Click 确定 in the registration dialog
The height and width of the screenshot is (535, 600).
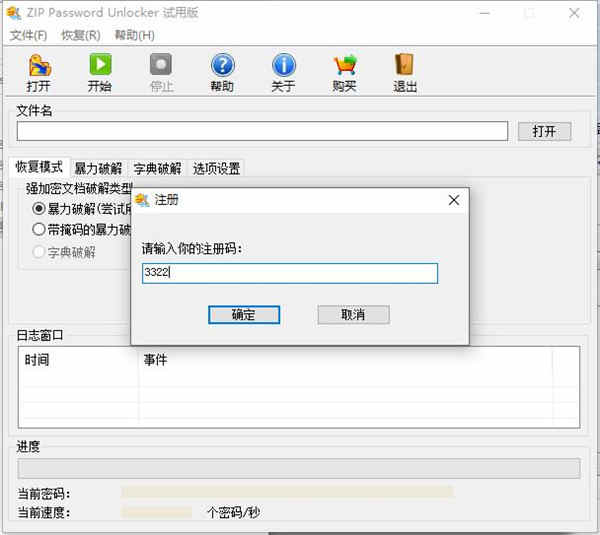click(x=244, y=315)
